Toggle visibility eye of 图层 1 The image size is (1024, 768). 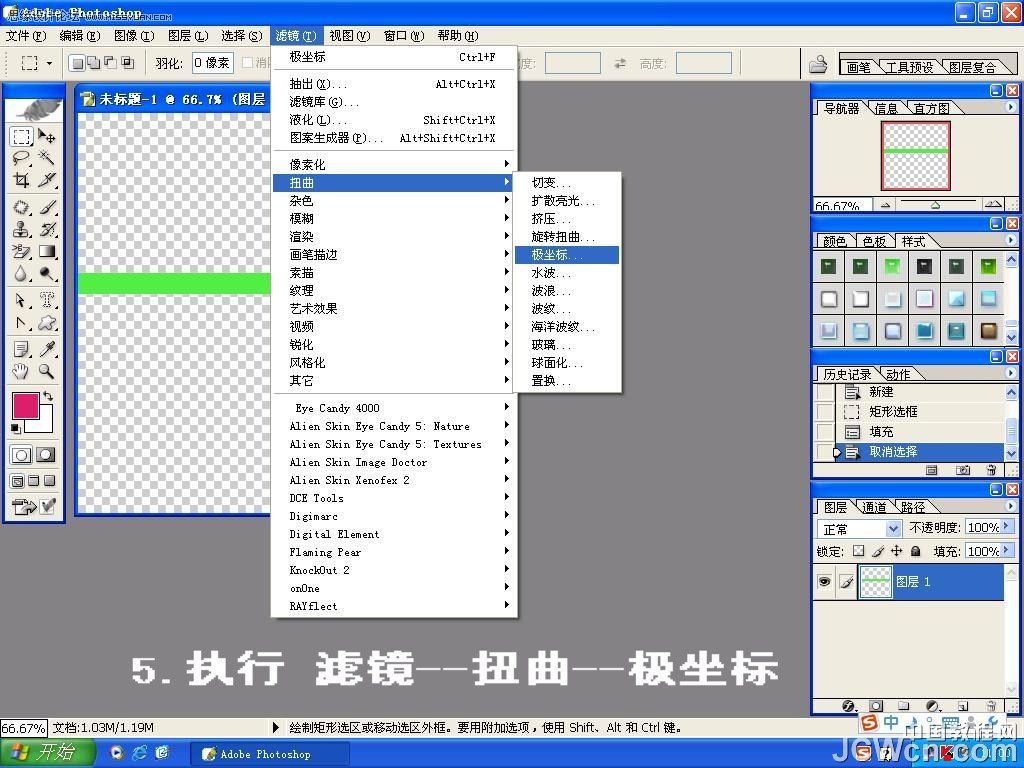click(825, 581)
